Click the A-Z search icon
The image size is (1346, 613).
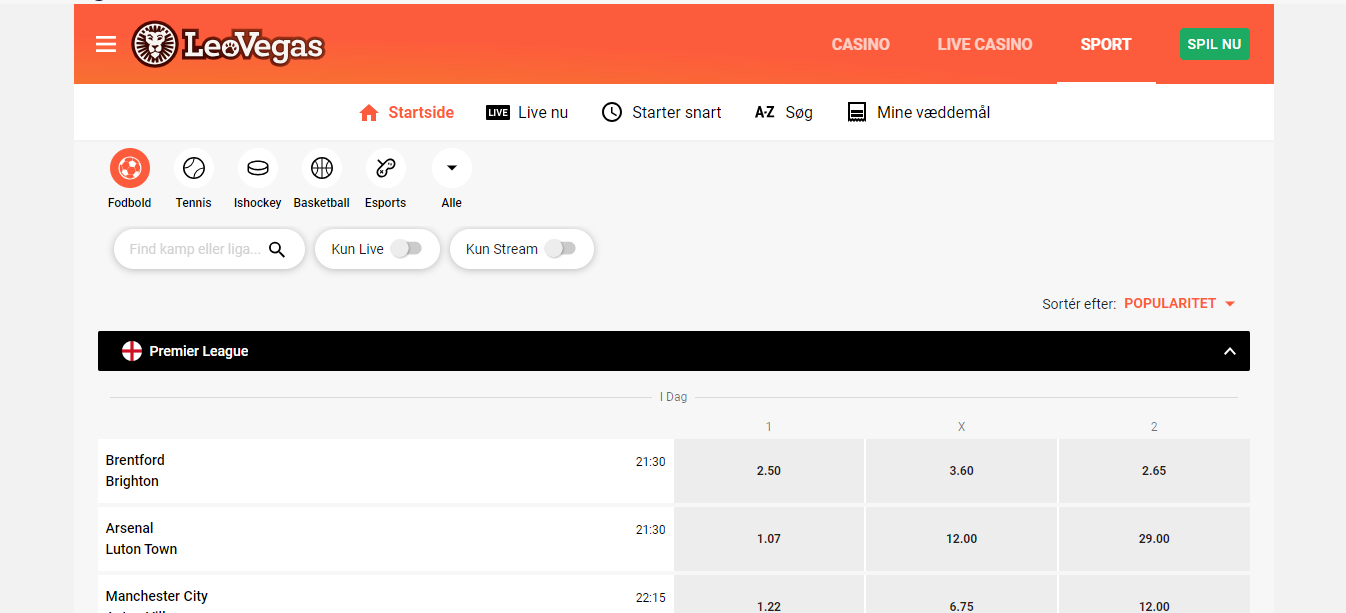point(765,113)
